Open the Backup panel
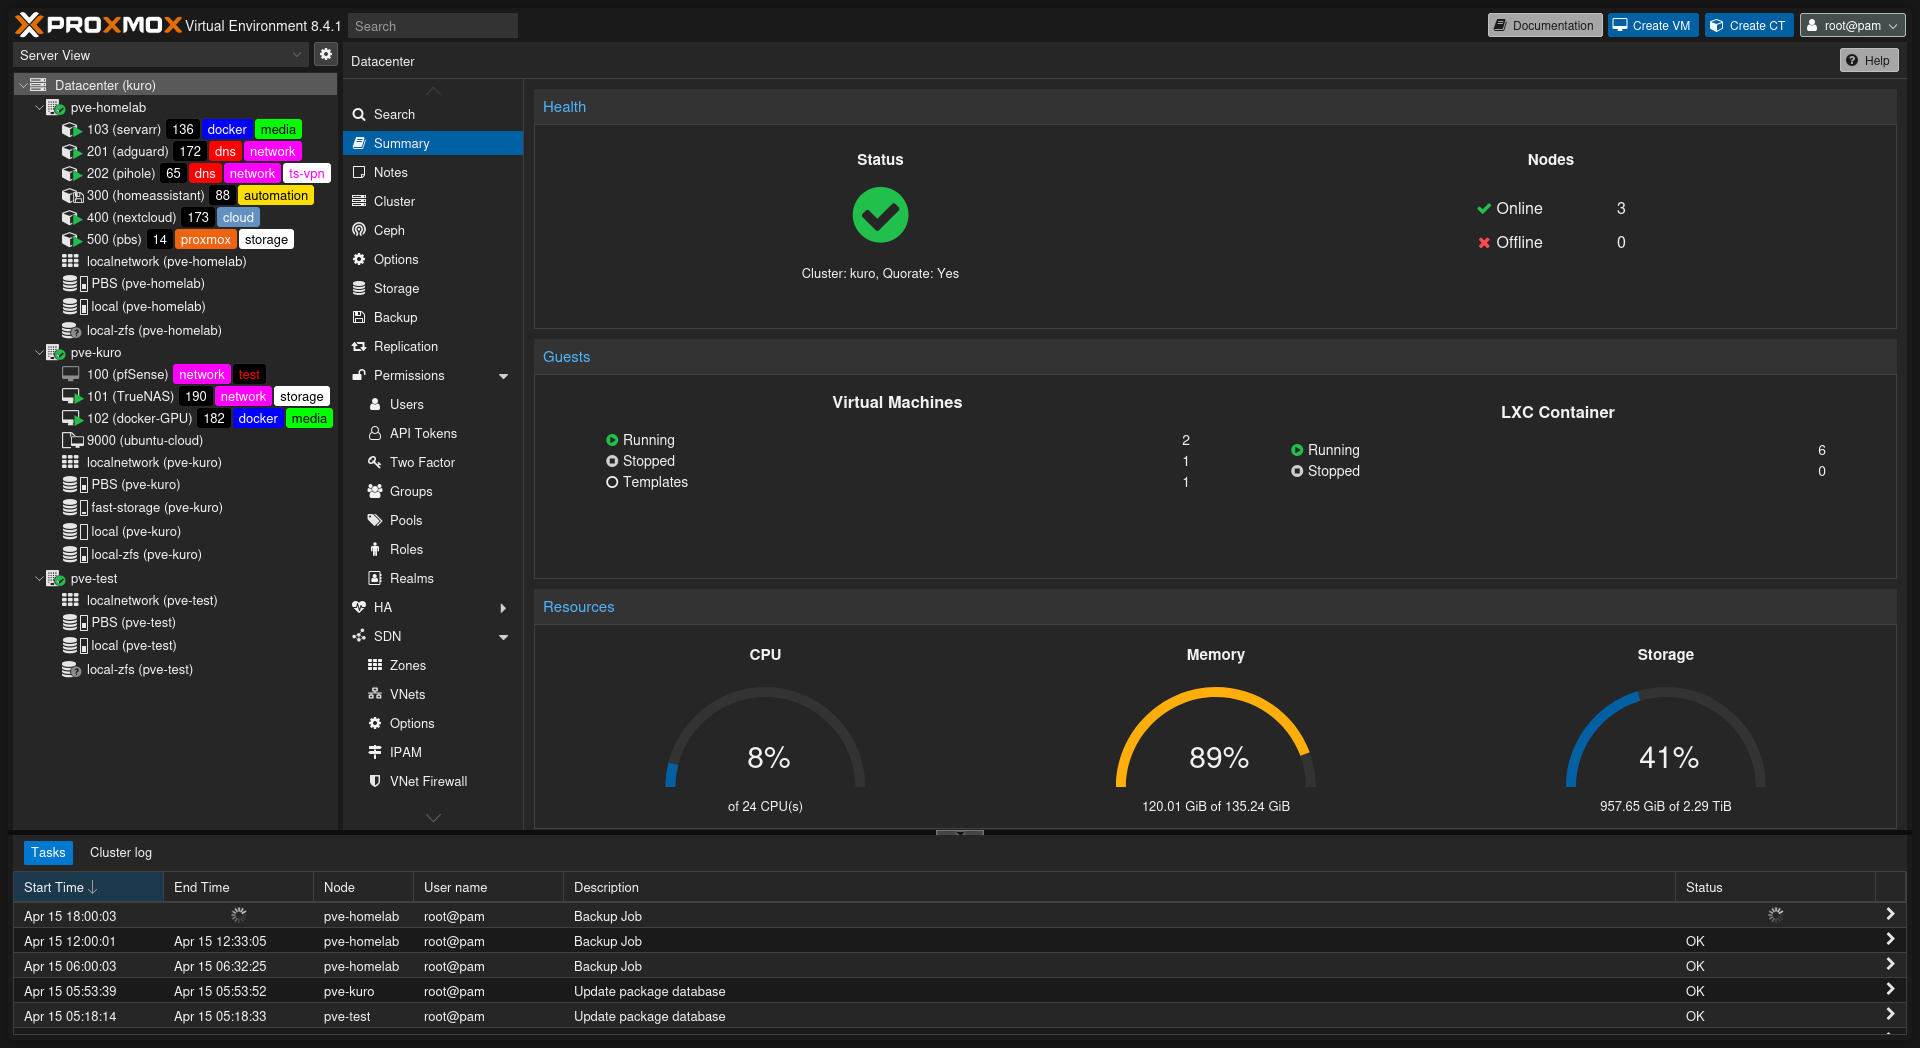1920x1048 pixels. point(395,317)
